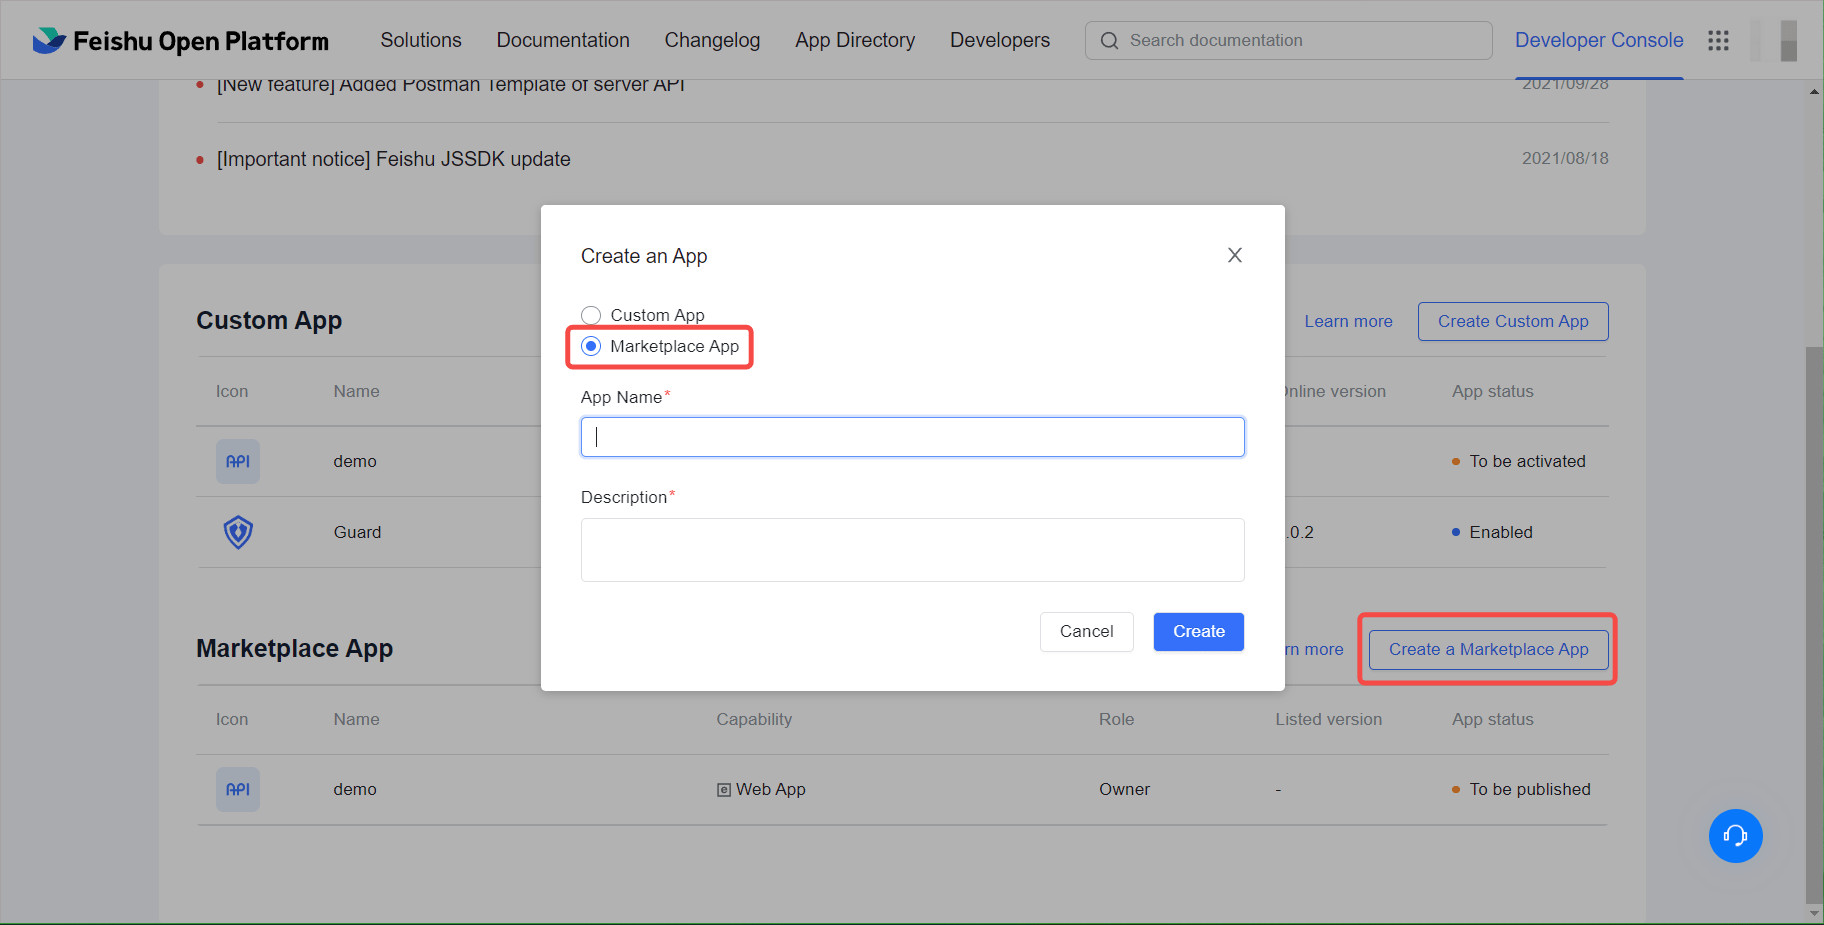Select the Marketplace App radio option
The image size is (1824, 925).
pos(591,347)
